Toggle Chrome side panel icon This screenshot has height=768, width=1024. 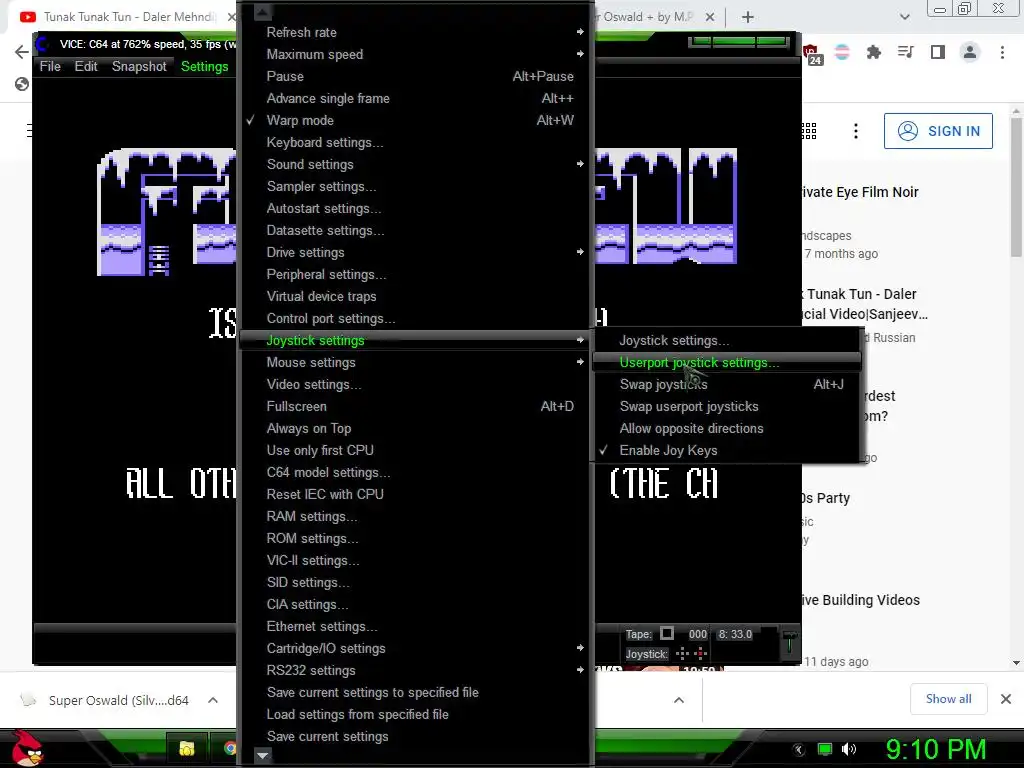tap(938, 52)
